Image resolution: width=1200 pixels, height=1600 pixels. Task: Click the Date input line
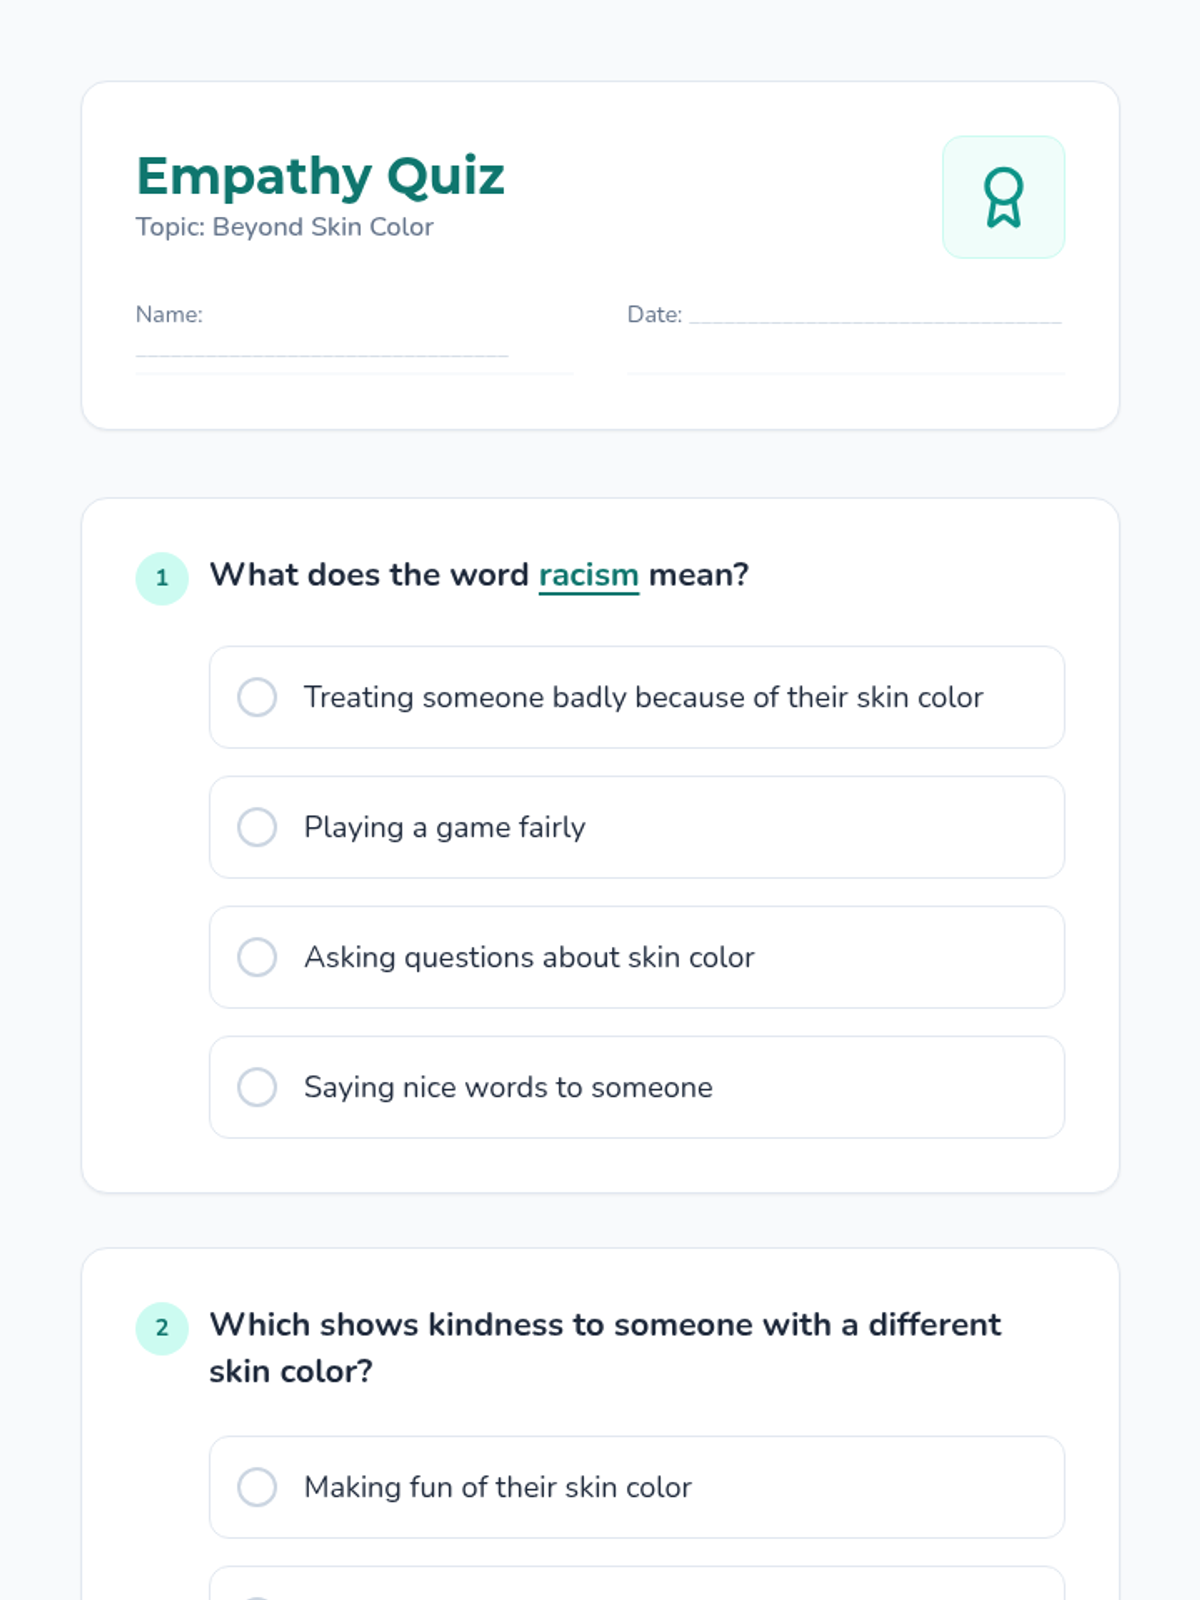click(x=875, y=314)
